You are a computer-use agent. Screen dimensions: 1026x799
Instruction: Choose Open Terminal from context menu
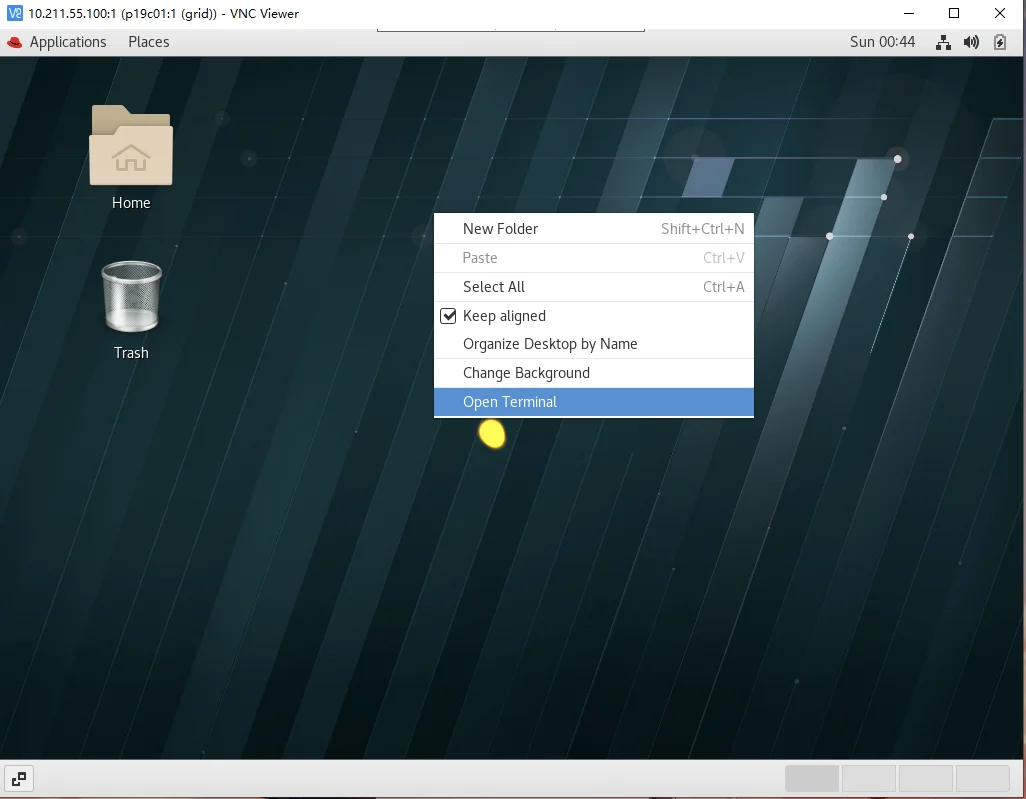tap(593, 402)
